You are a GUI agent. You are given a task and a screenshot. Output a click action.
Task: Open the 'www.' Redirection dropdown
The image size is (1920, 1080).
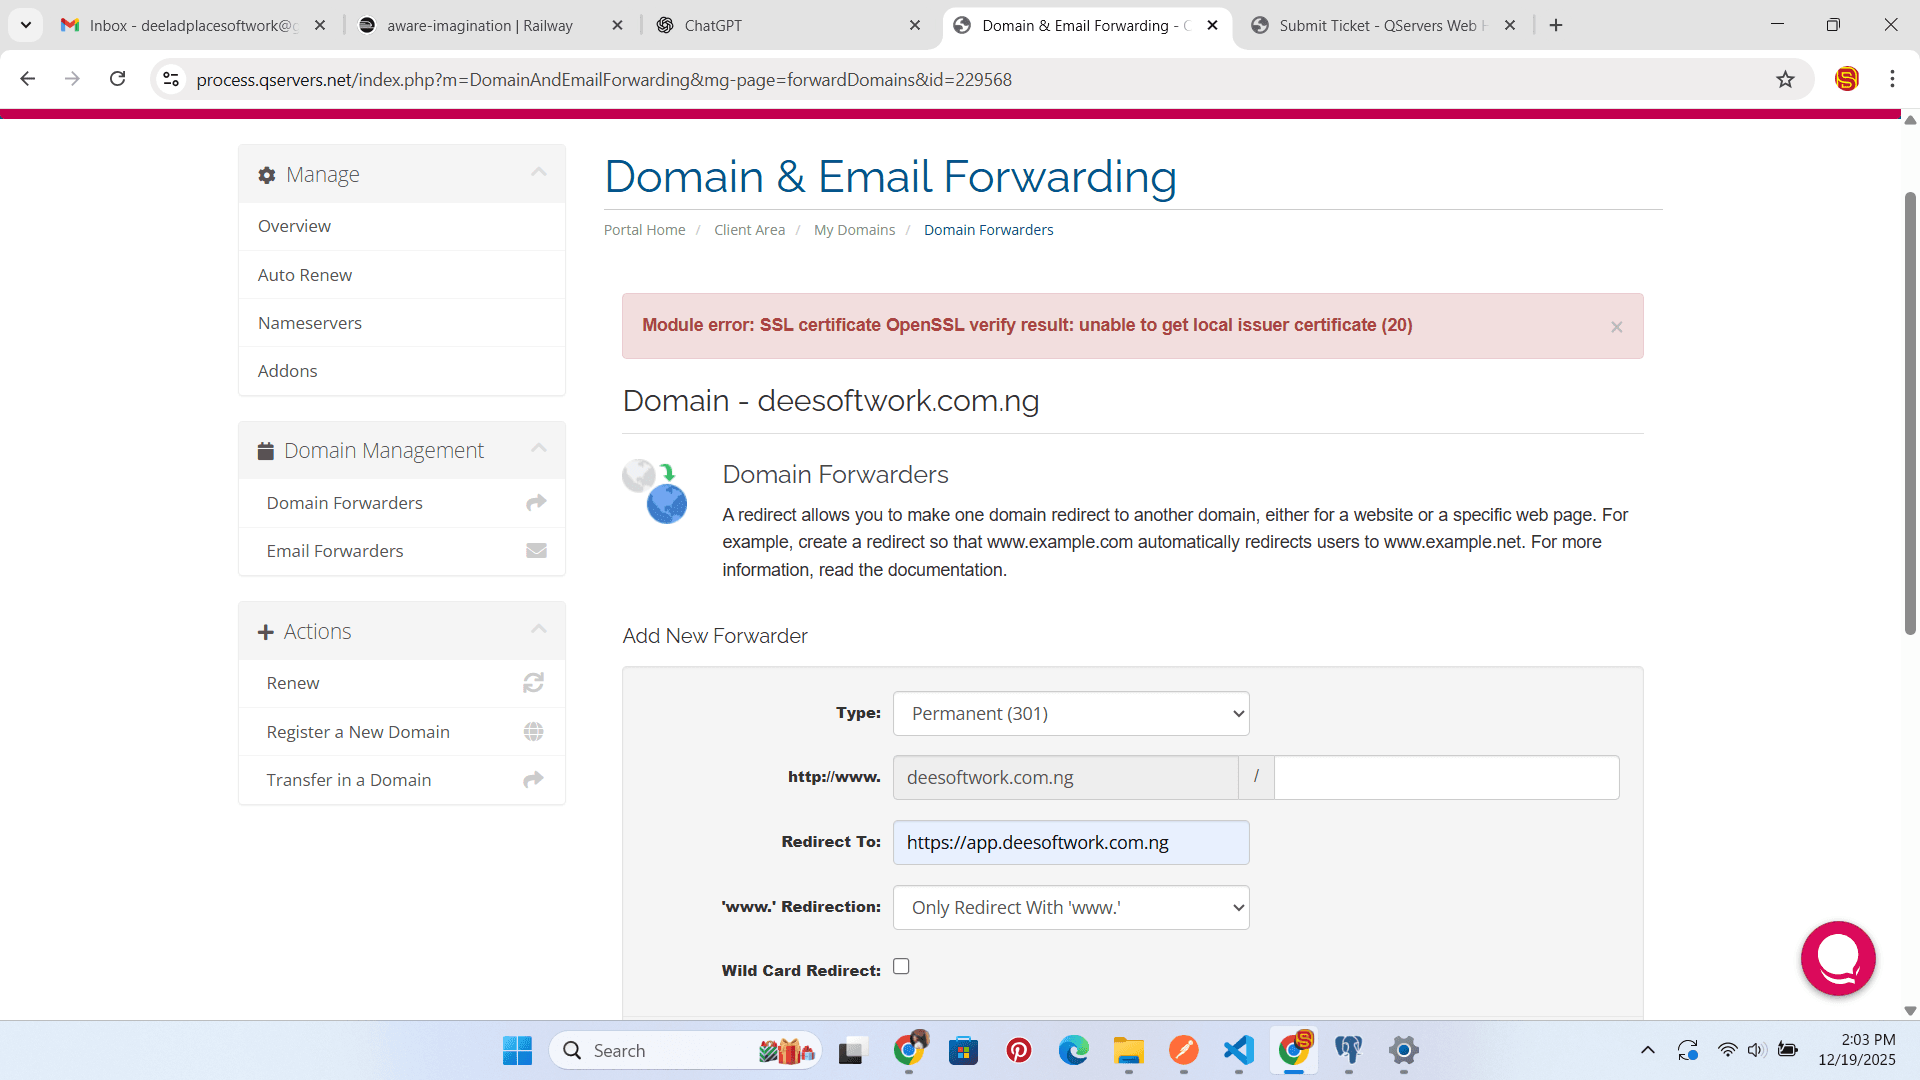pos(1070,908)
